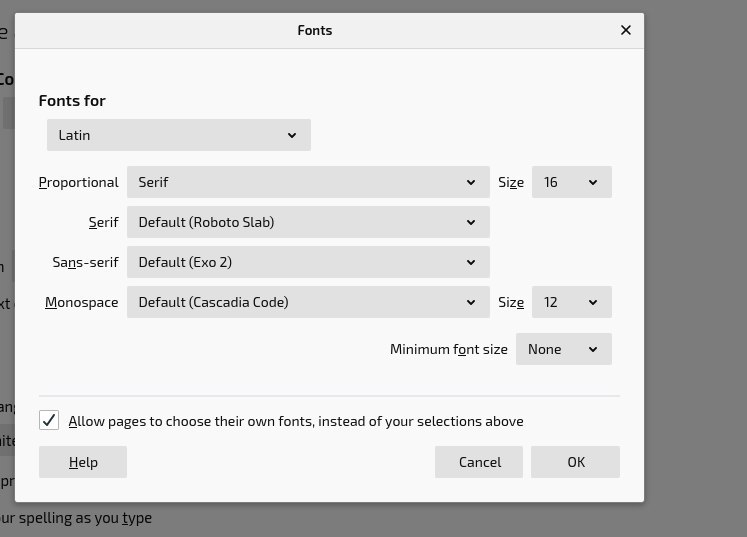The width and height of the screenshot is (747, 537).
Task: Open the Fonts for Latin dropdown
Action: coord(179,135)
